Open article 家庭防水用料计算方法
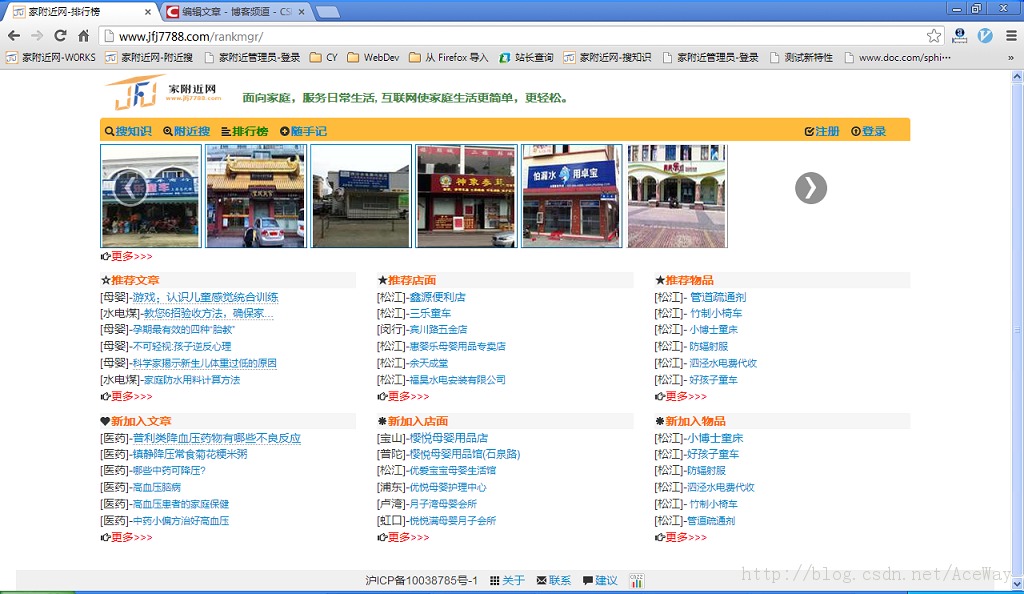 pyautogui.click(x=191, y=380)
